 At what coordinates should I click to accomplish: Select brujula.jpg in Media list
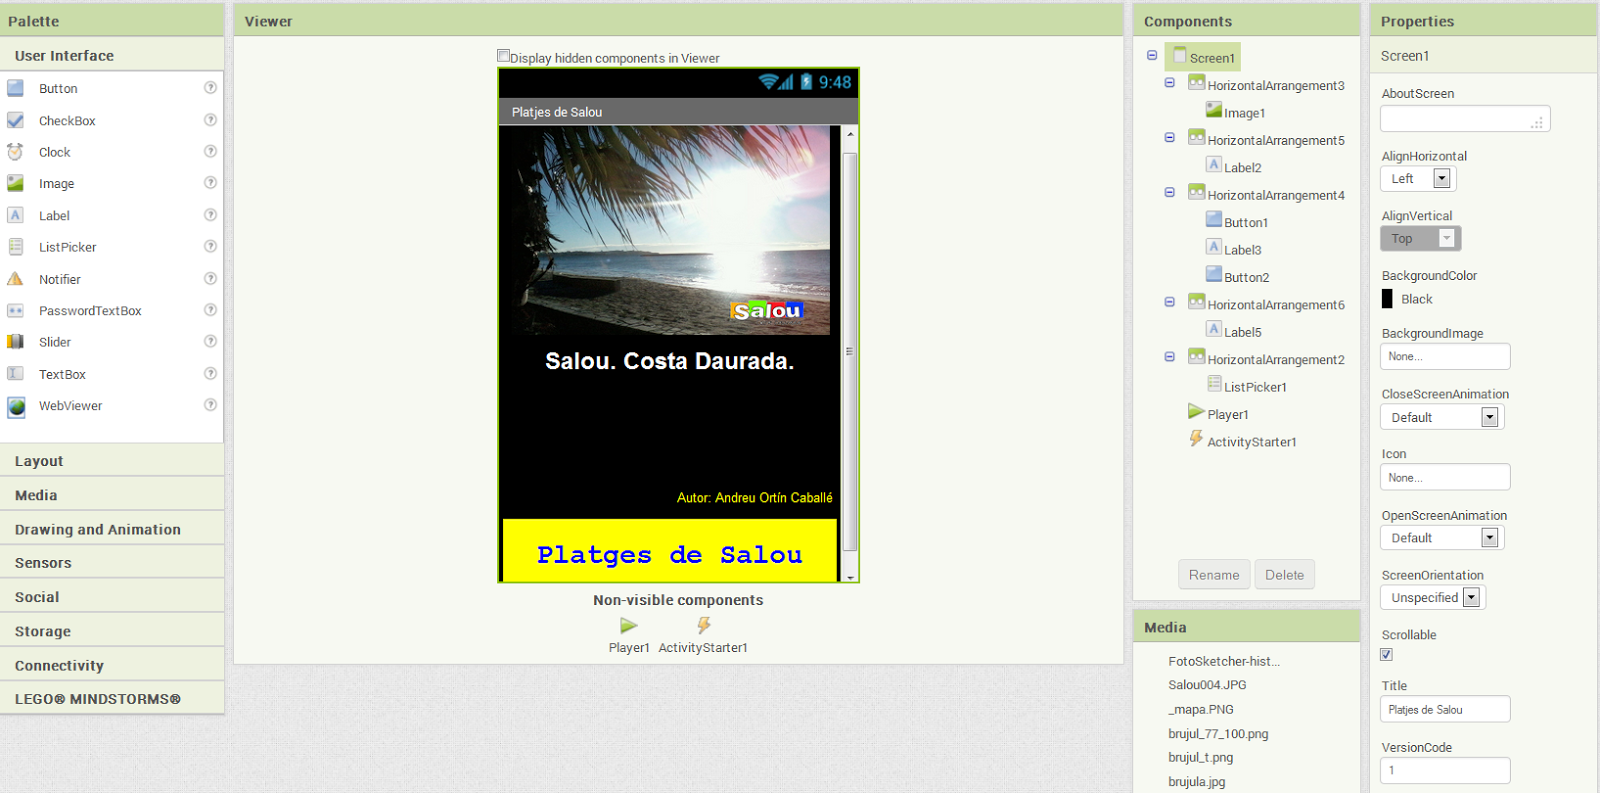tap(1196, 782)
